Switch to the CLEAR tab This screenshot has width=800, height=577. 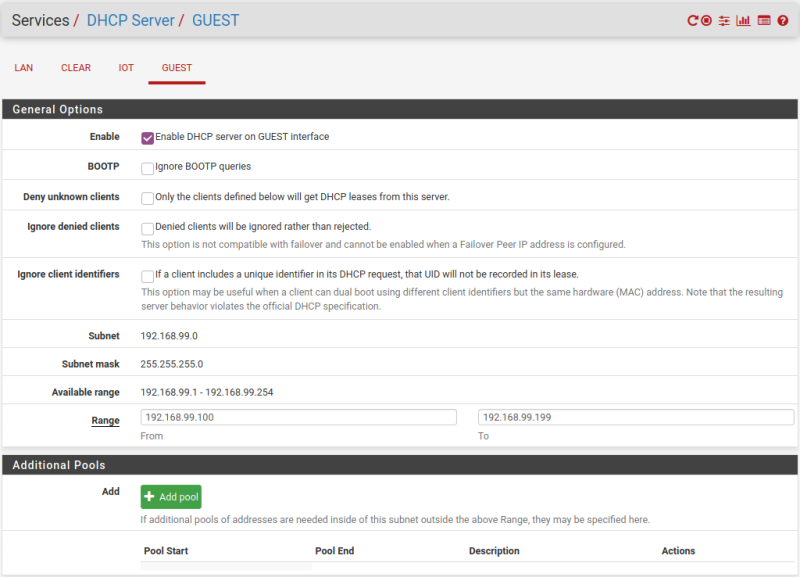(76, 68)
